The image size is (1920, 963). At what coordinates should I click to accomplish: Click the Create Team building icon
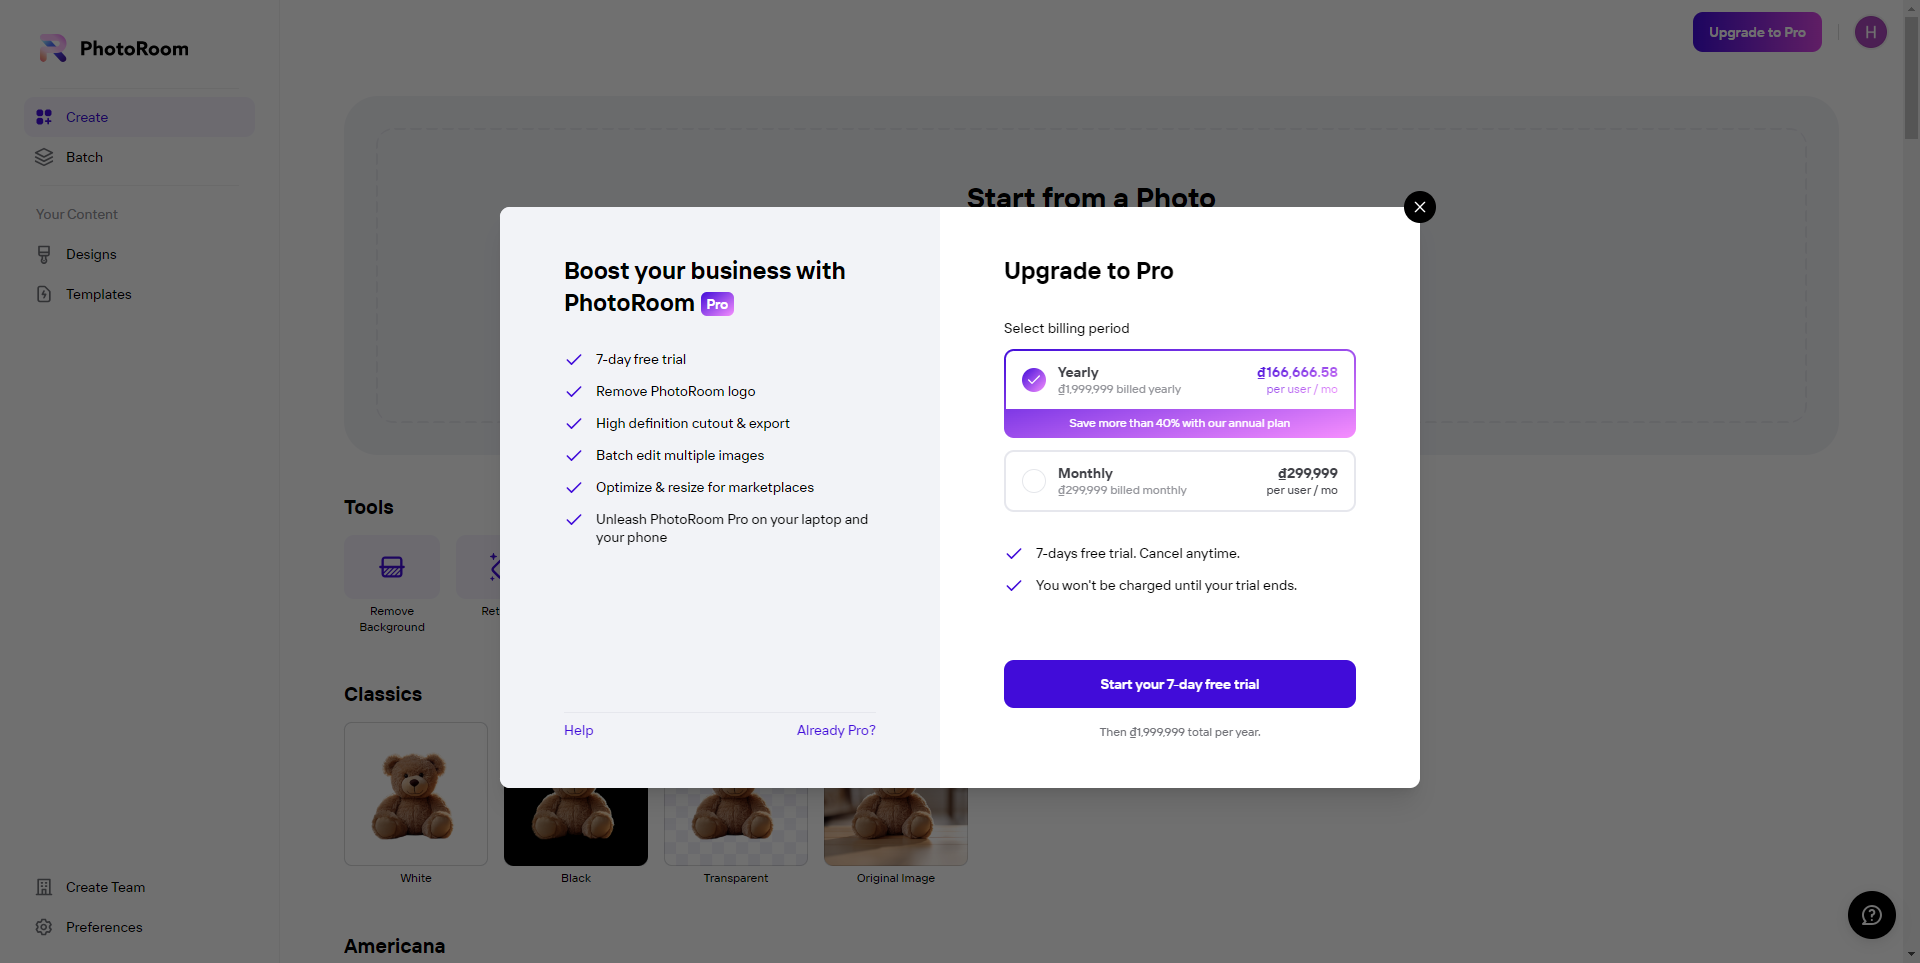tap(44, 887)
